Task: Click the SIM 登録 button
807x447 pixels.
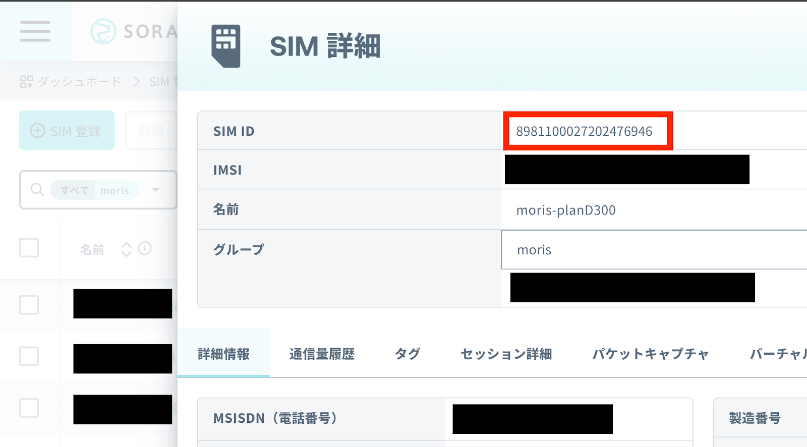Action: (x=67, y=131)
